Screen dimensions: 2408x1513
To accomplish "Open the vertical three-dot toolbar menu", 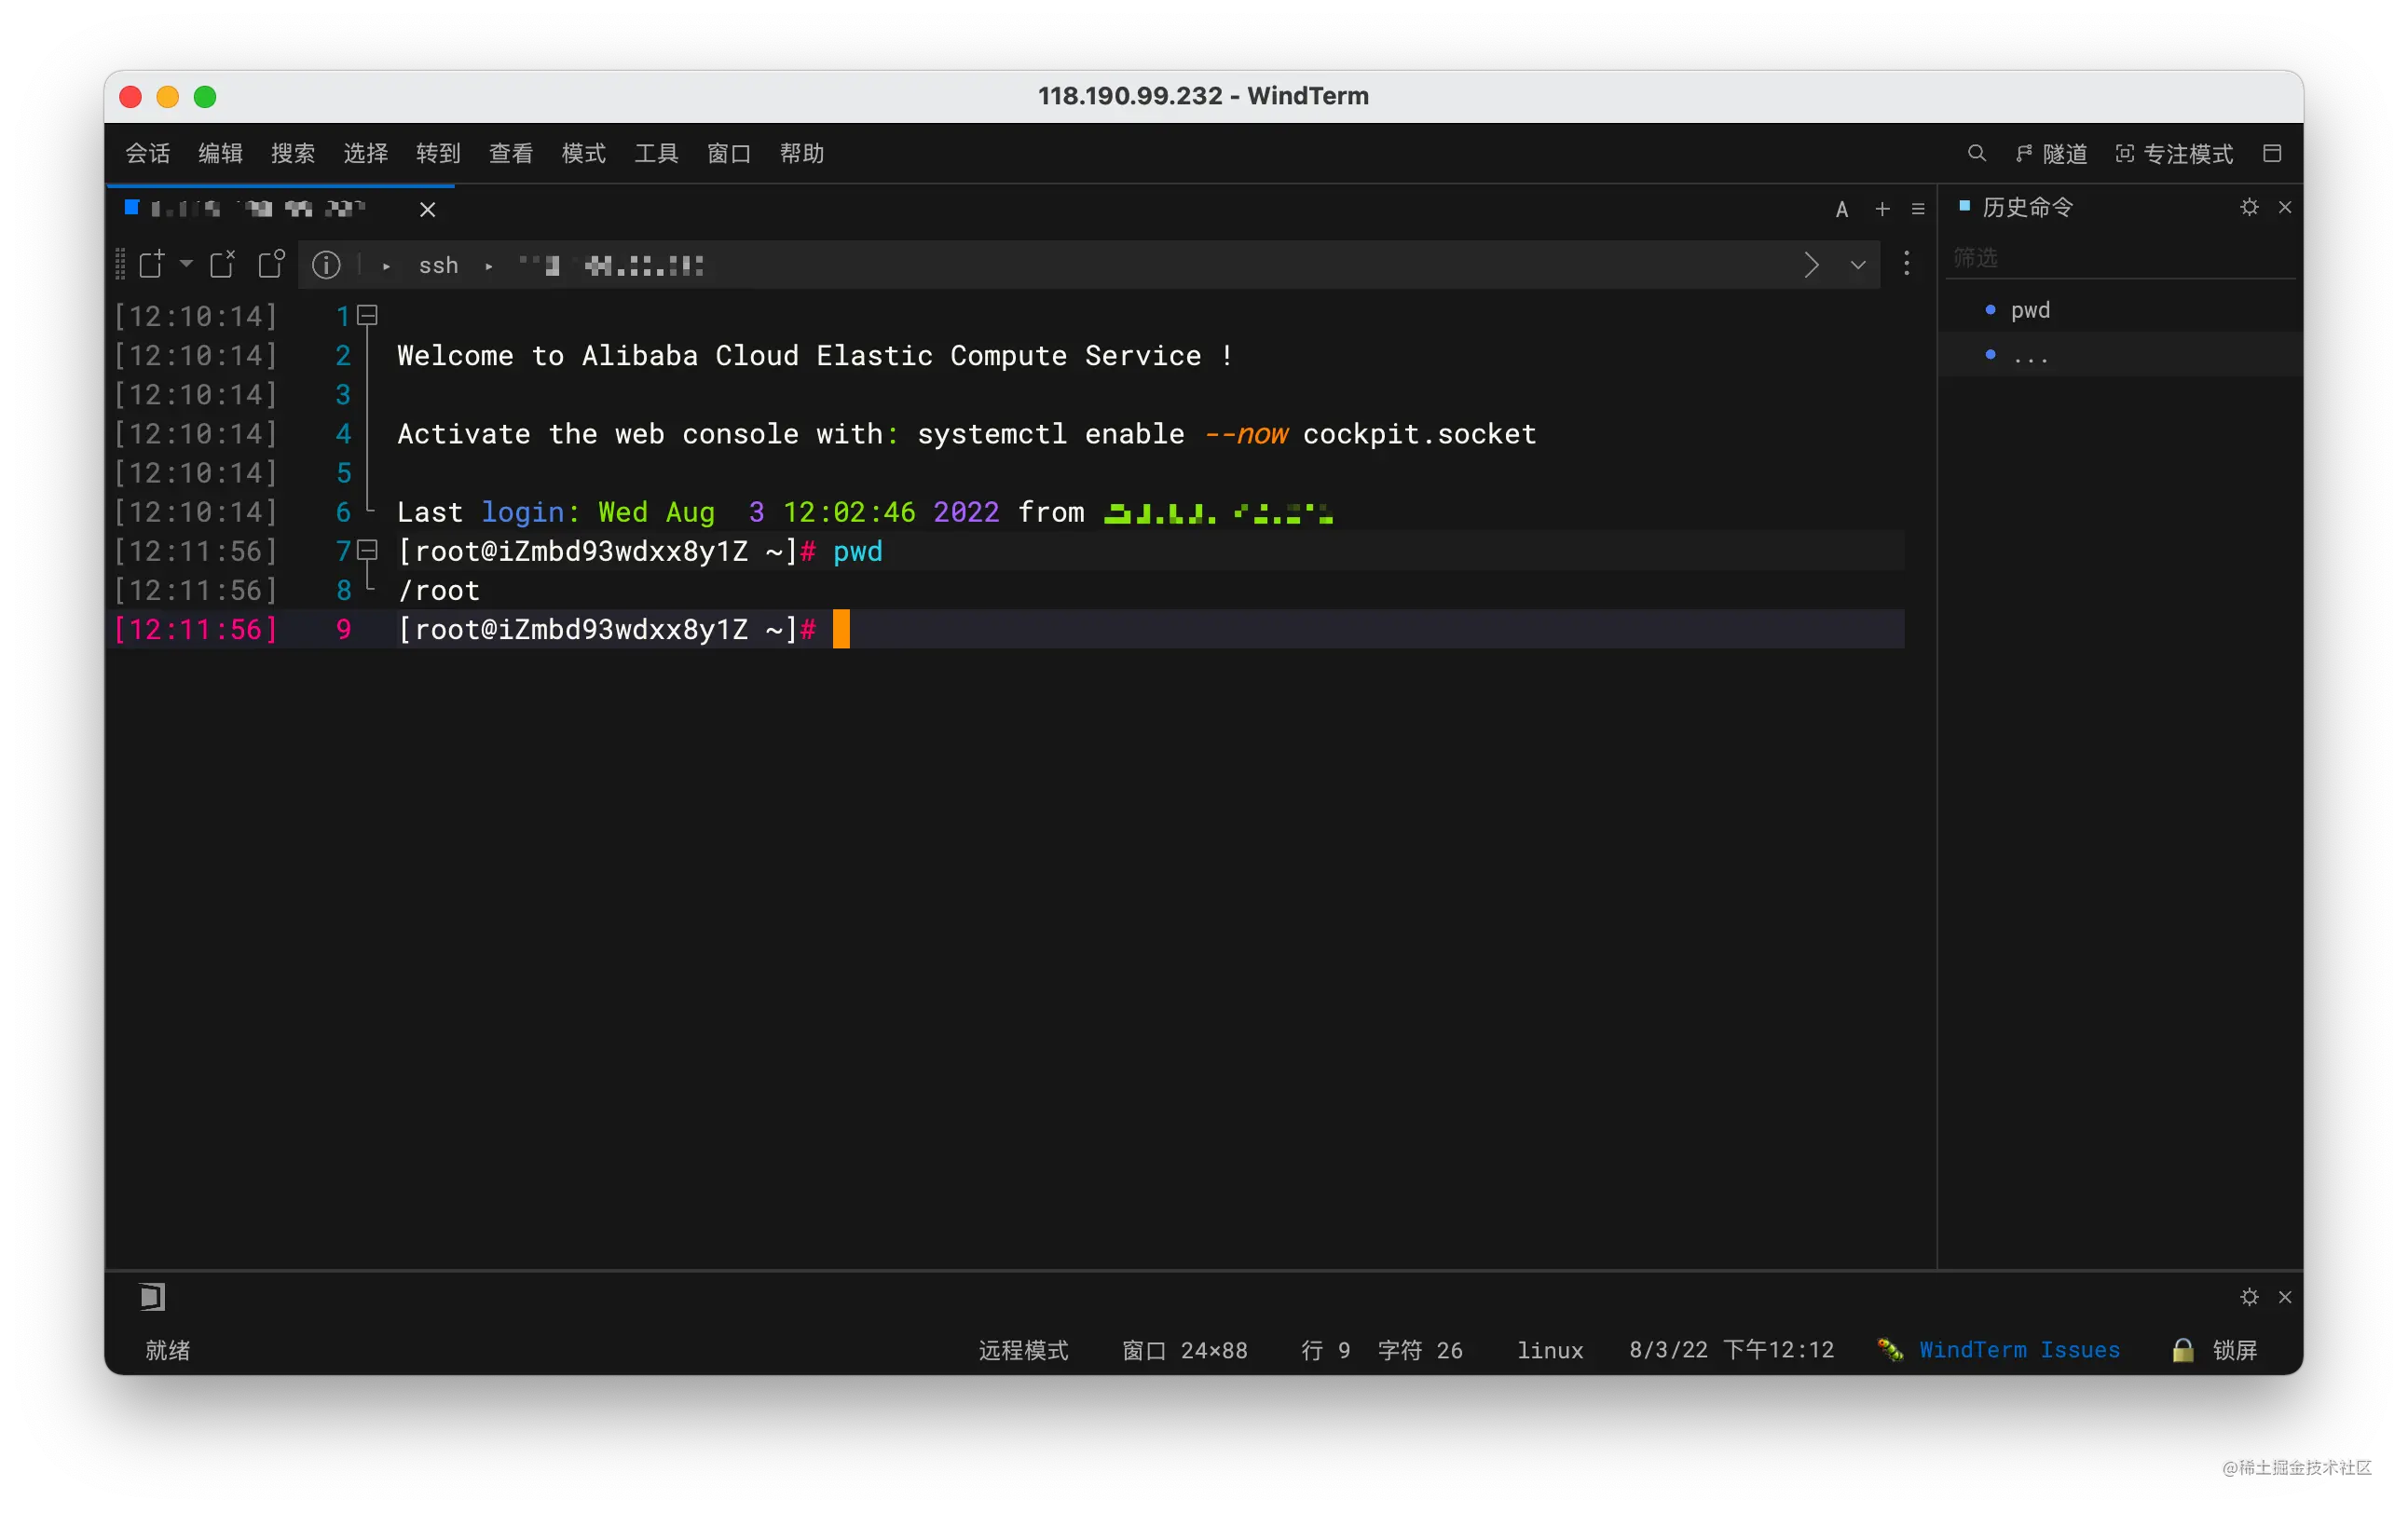I will click(x=1906, y=264).
